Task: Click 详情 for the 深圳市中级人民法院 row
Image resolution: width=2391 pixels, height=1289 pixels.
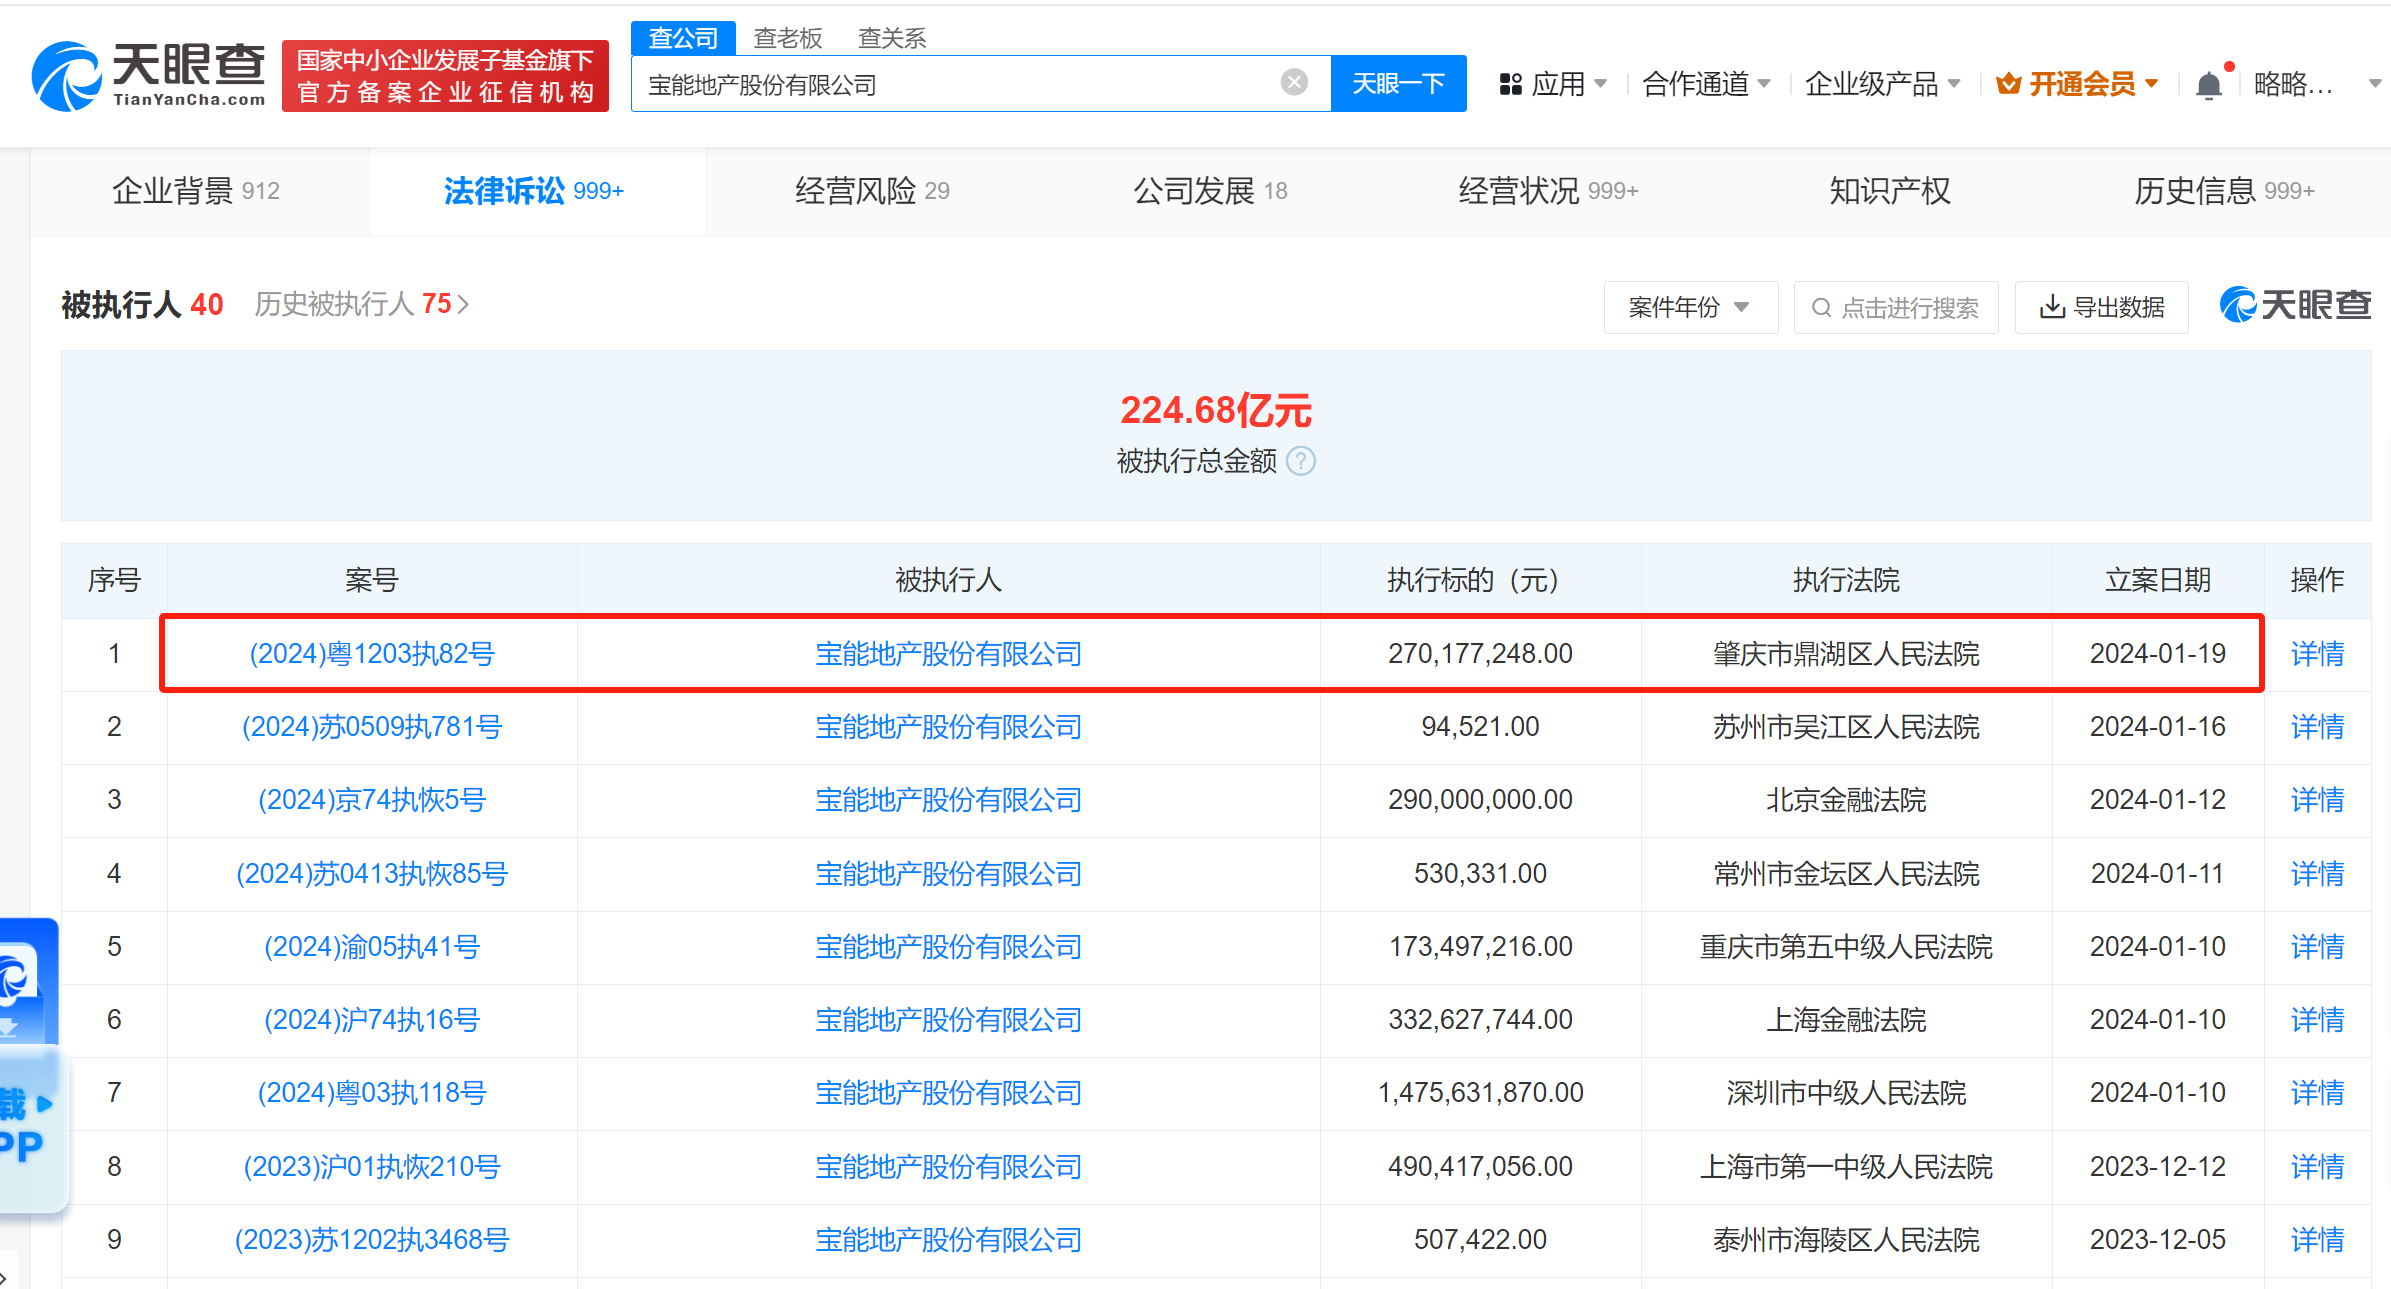Action: (x=2317, y=1093)
